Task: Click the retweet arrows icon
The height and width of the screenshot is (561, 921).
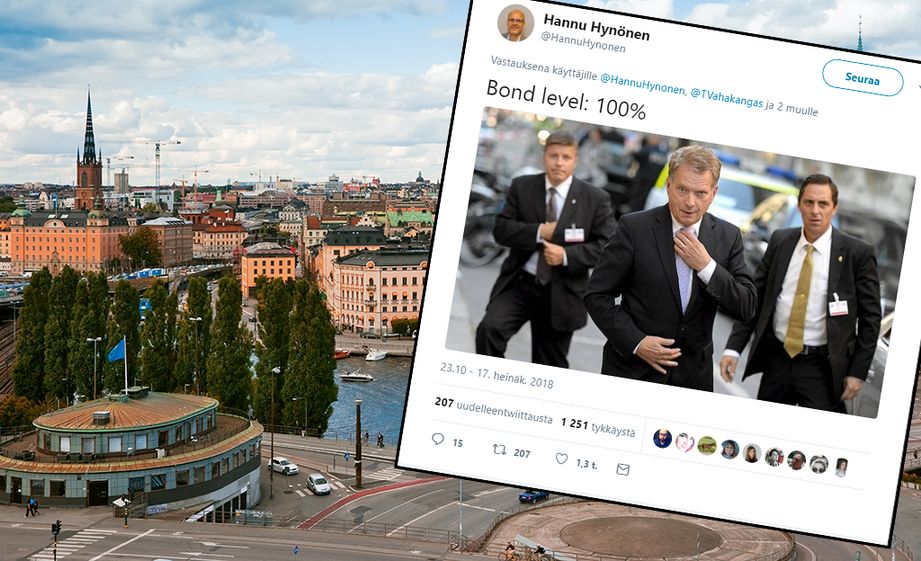Action: tap(499, 449)
